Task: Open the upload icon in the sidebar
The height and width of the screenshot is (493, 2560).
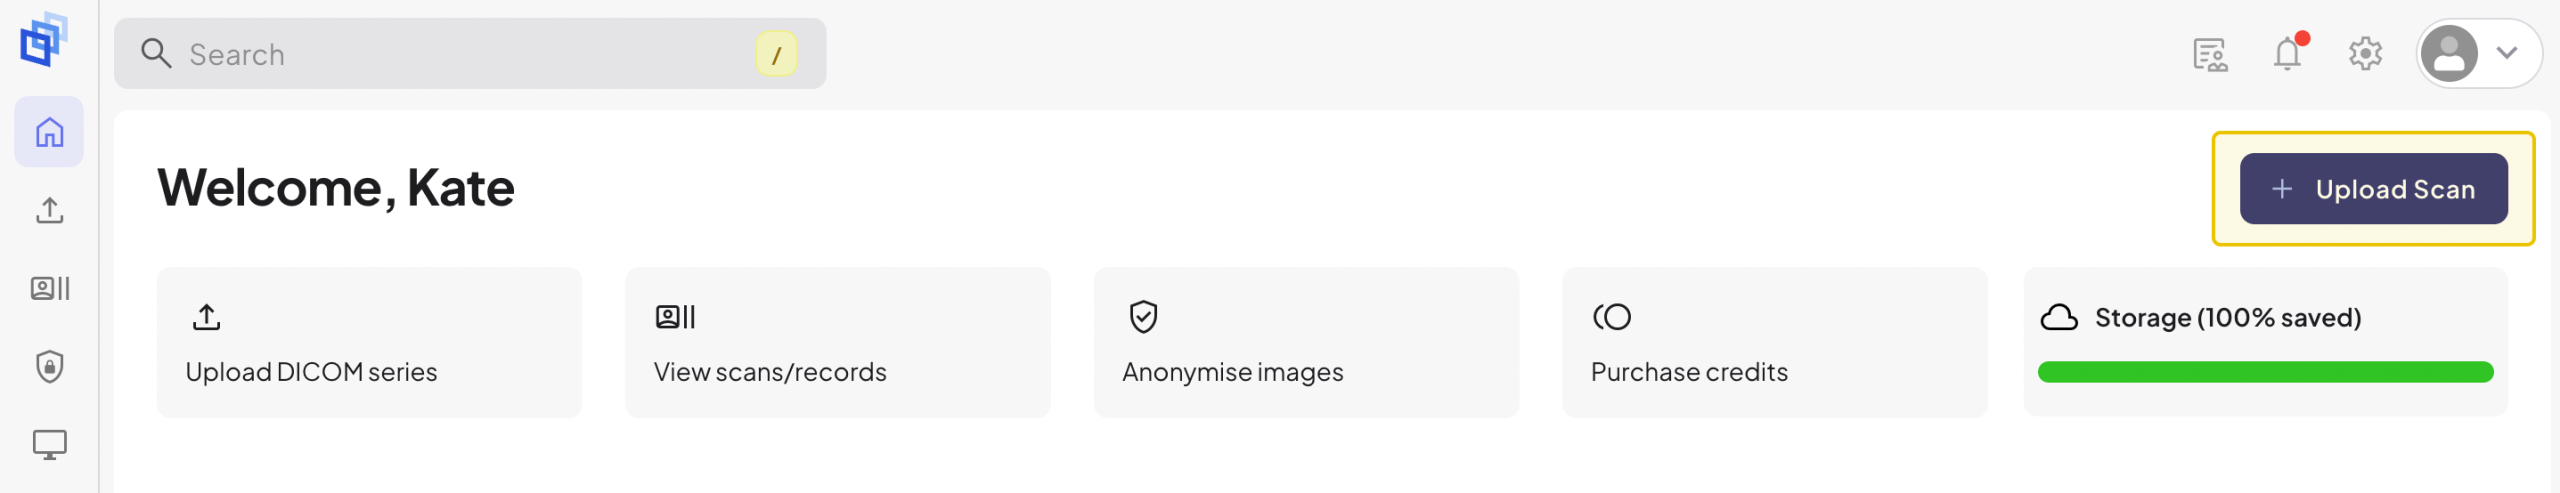Action: (49, 210)
